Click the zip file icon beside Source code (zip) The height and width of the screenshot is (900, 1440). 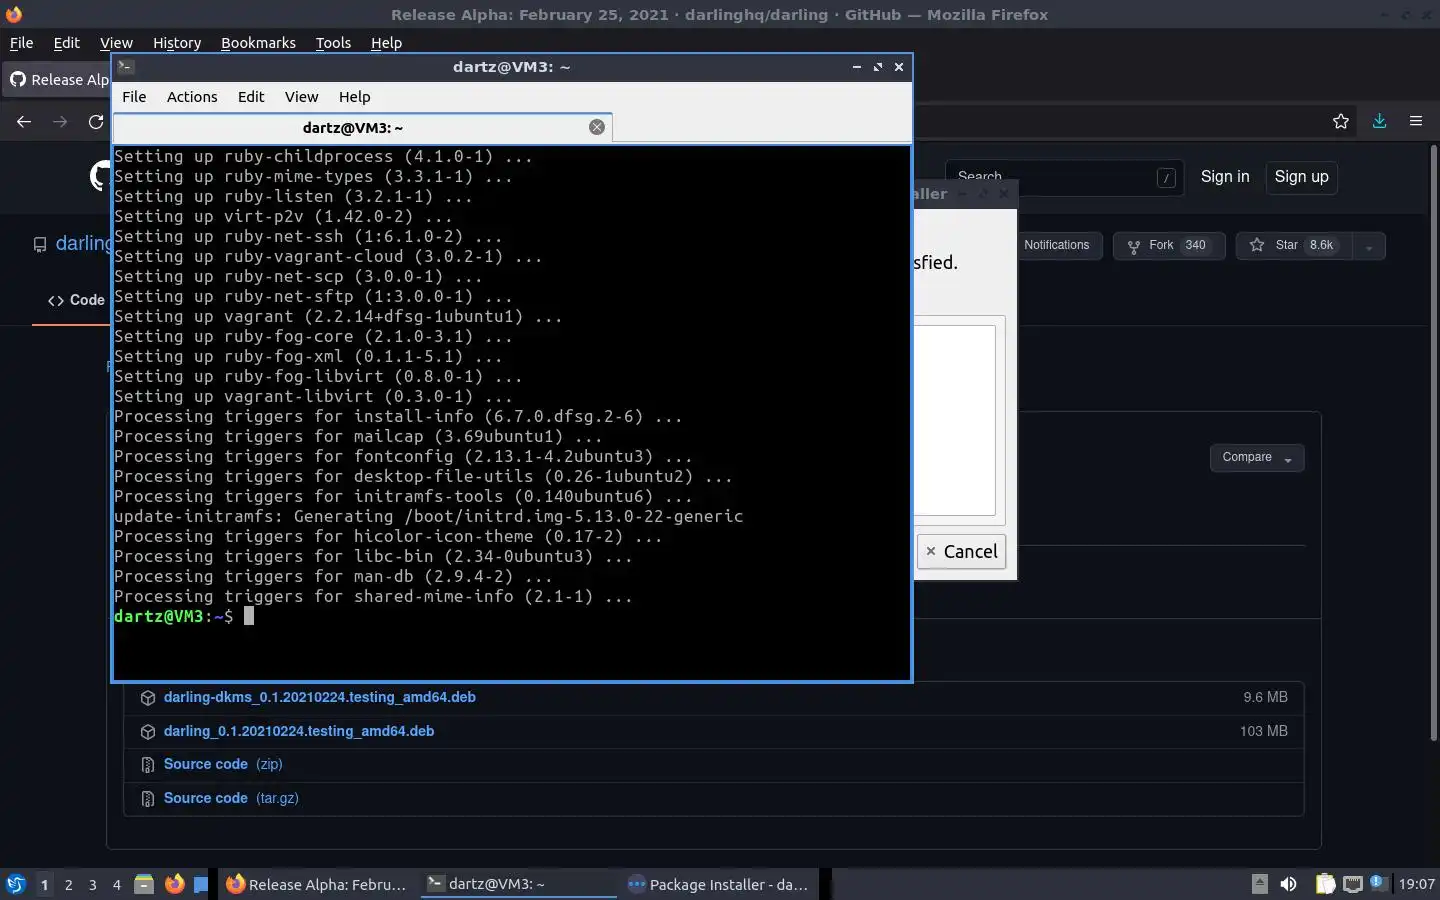[x=147, y=765]
